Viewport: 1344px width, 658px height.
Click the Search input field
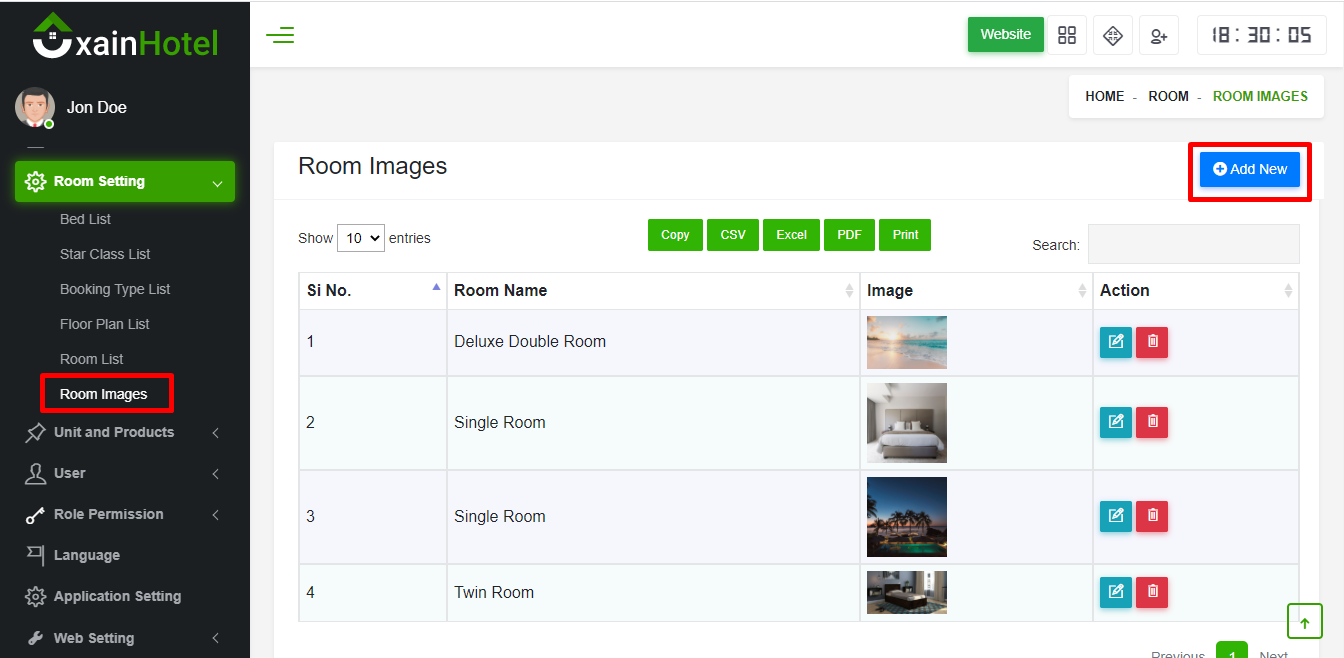tap(1193, 244)
